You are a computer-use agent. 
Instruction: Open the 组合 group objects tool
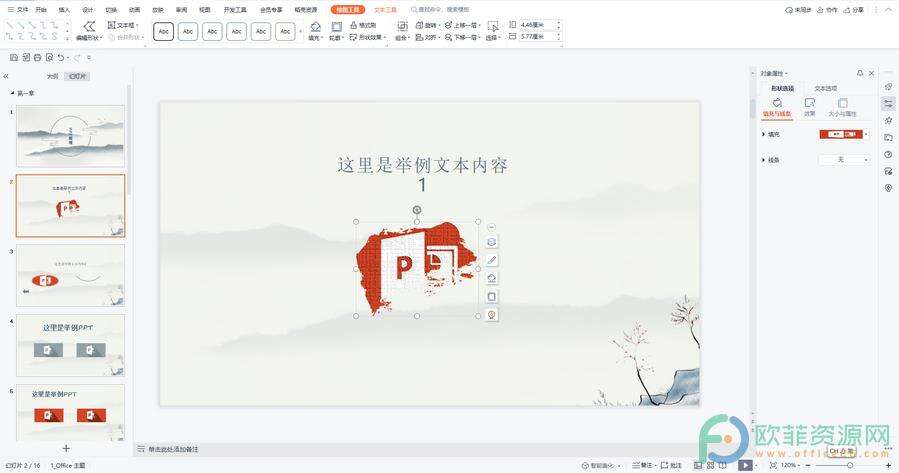coord(401,27)
